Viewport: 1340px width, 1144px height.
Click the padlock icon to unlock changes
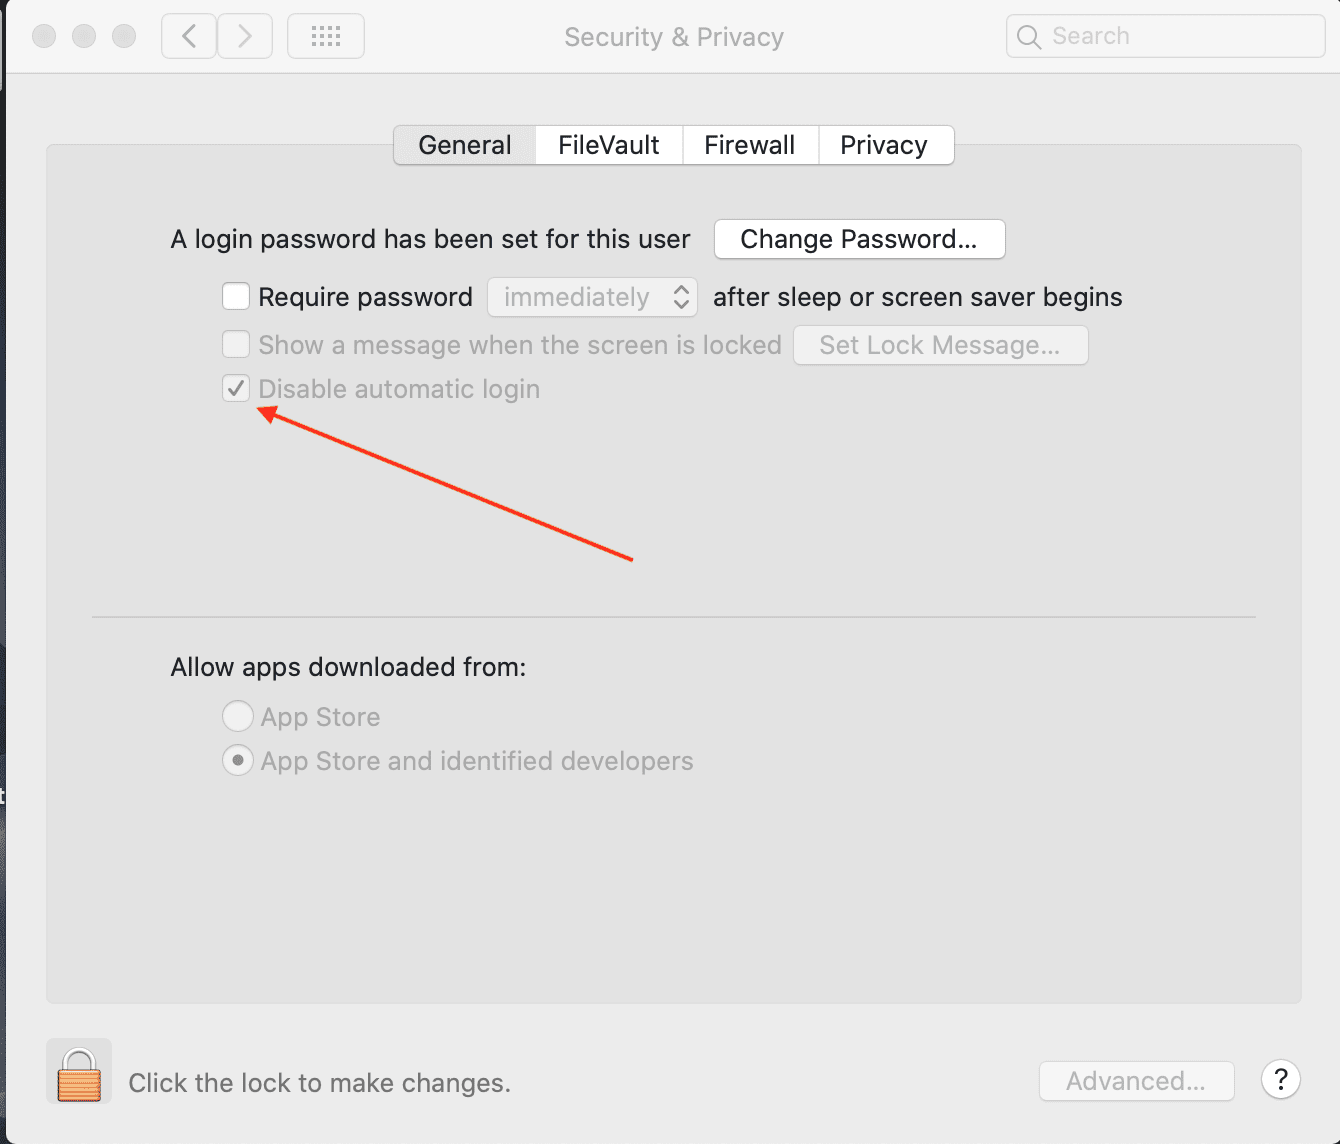(79, 1073)
